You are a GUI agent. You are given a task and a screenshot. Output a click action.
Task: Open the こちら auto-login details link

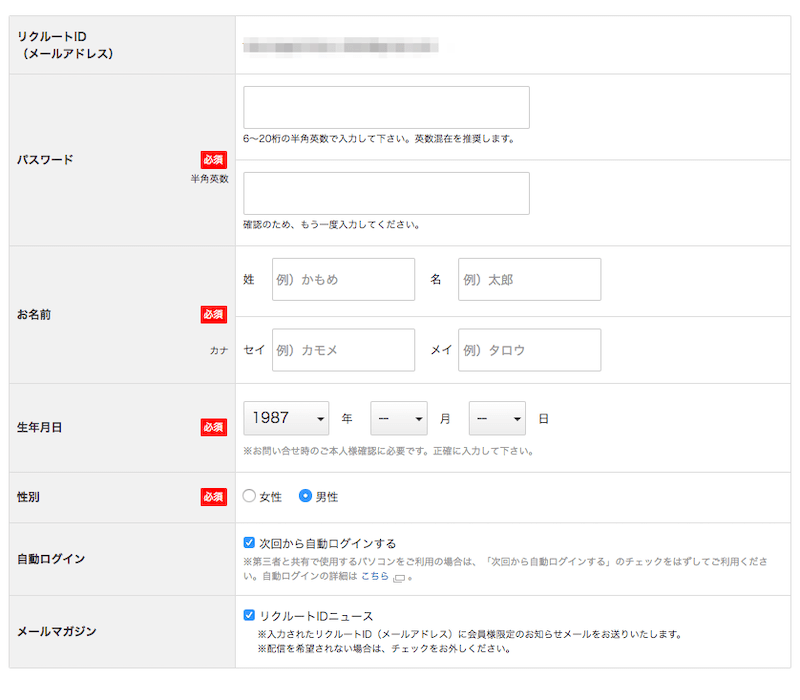pyautogui.click(x=375, y=576)
